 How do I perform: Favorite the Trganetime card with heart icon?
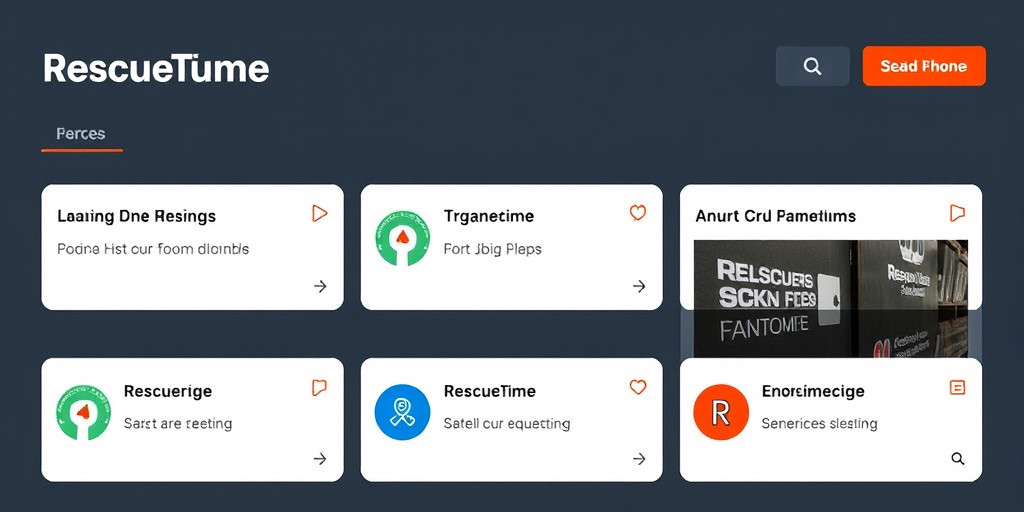point(638,213)
